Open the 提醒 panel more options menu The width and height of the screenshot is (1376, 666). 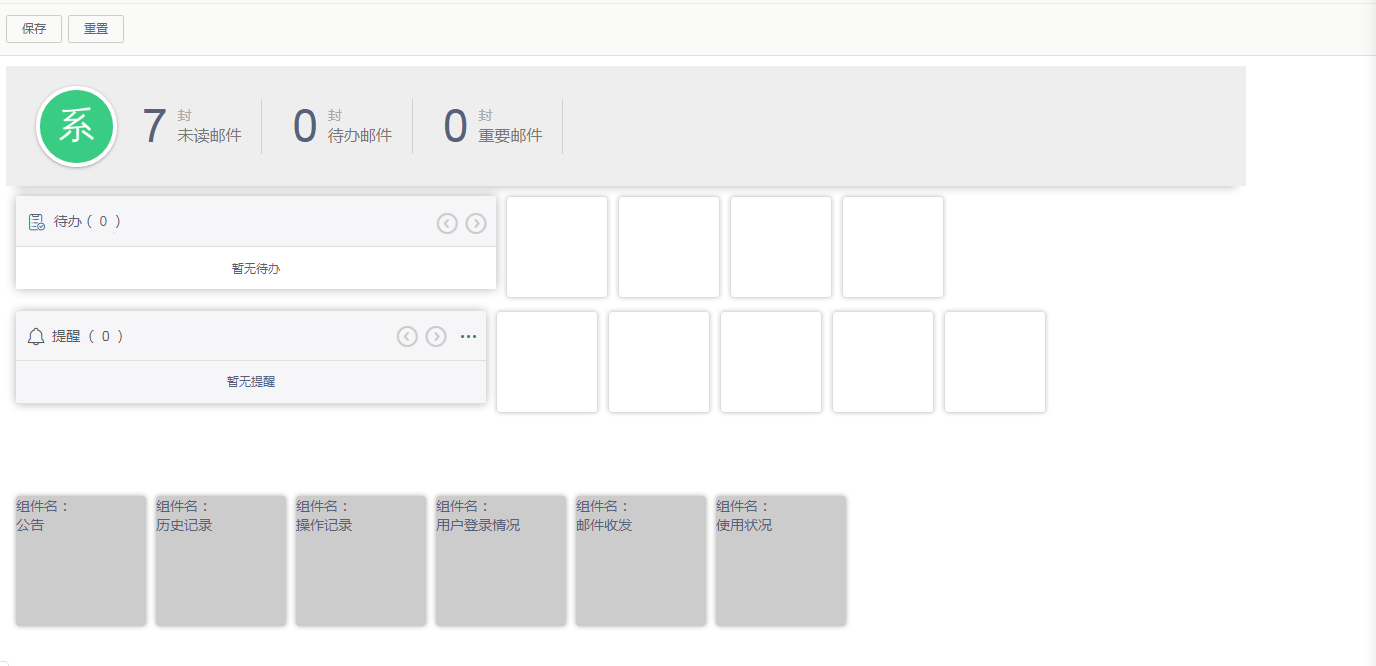468,337
